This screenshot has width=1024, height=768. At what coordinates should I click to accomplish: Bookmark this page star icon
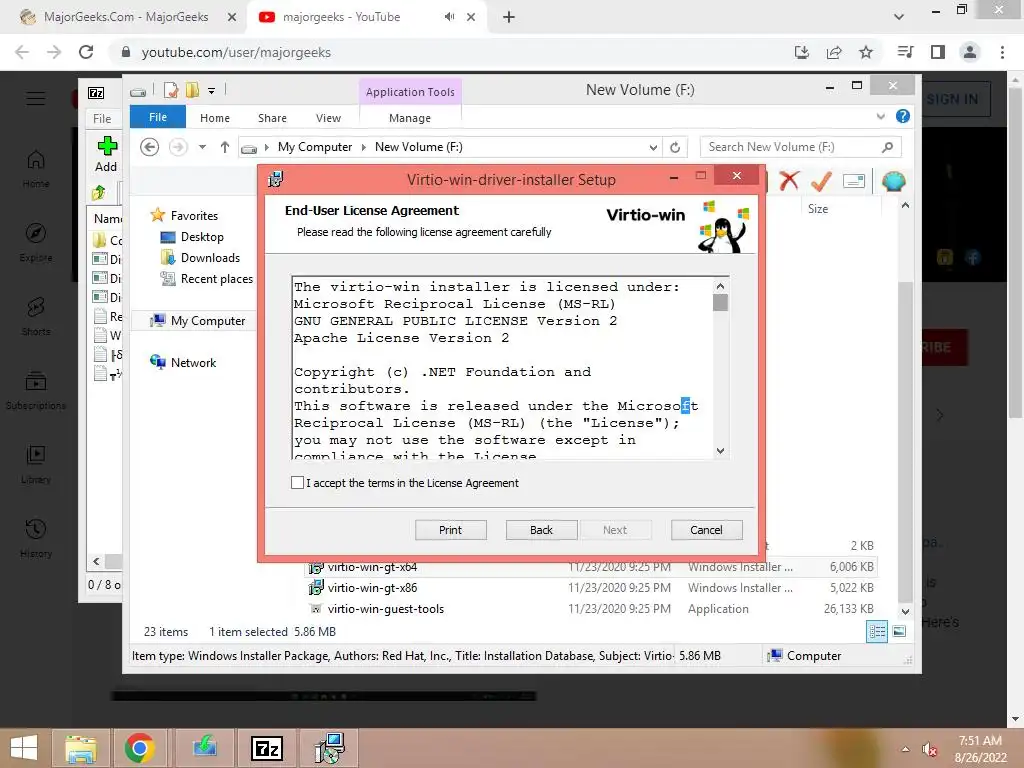point(866,52)
